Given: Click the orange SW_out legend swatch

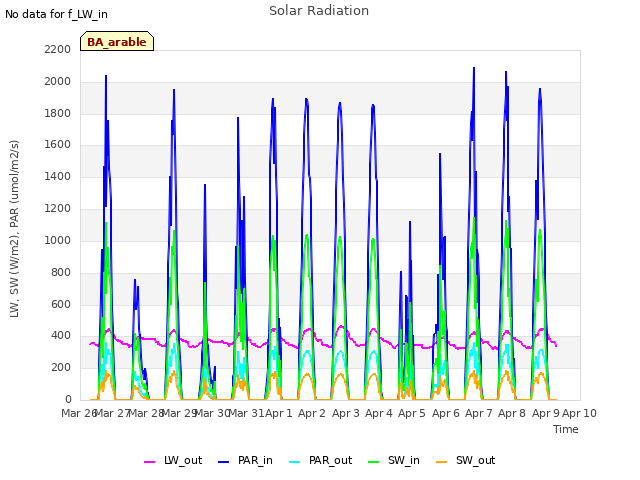Looking at the screenshot, I should (441, 462).
